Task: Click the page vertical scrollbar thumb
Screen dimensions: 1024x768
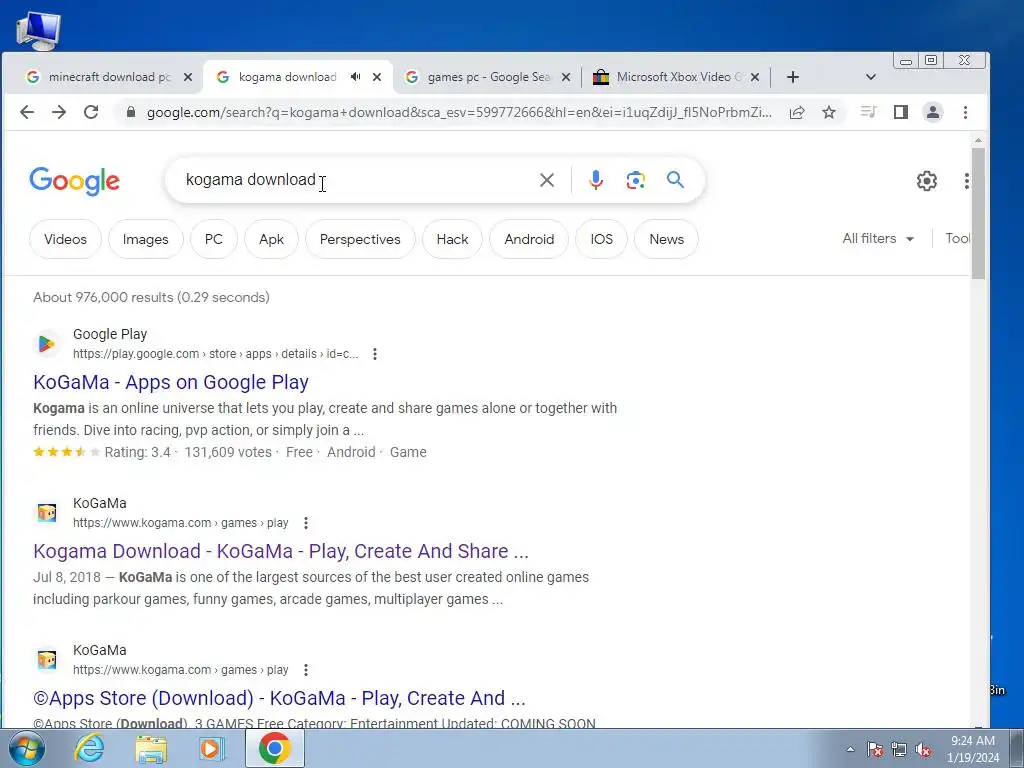Action: 978,214
